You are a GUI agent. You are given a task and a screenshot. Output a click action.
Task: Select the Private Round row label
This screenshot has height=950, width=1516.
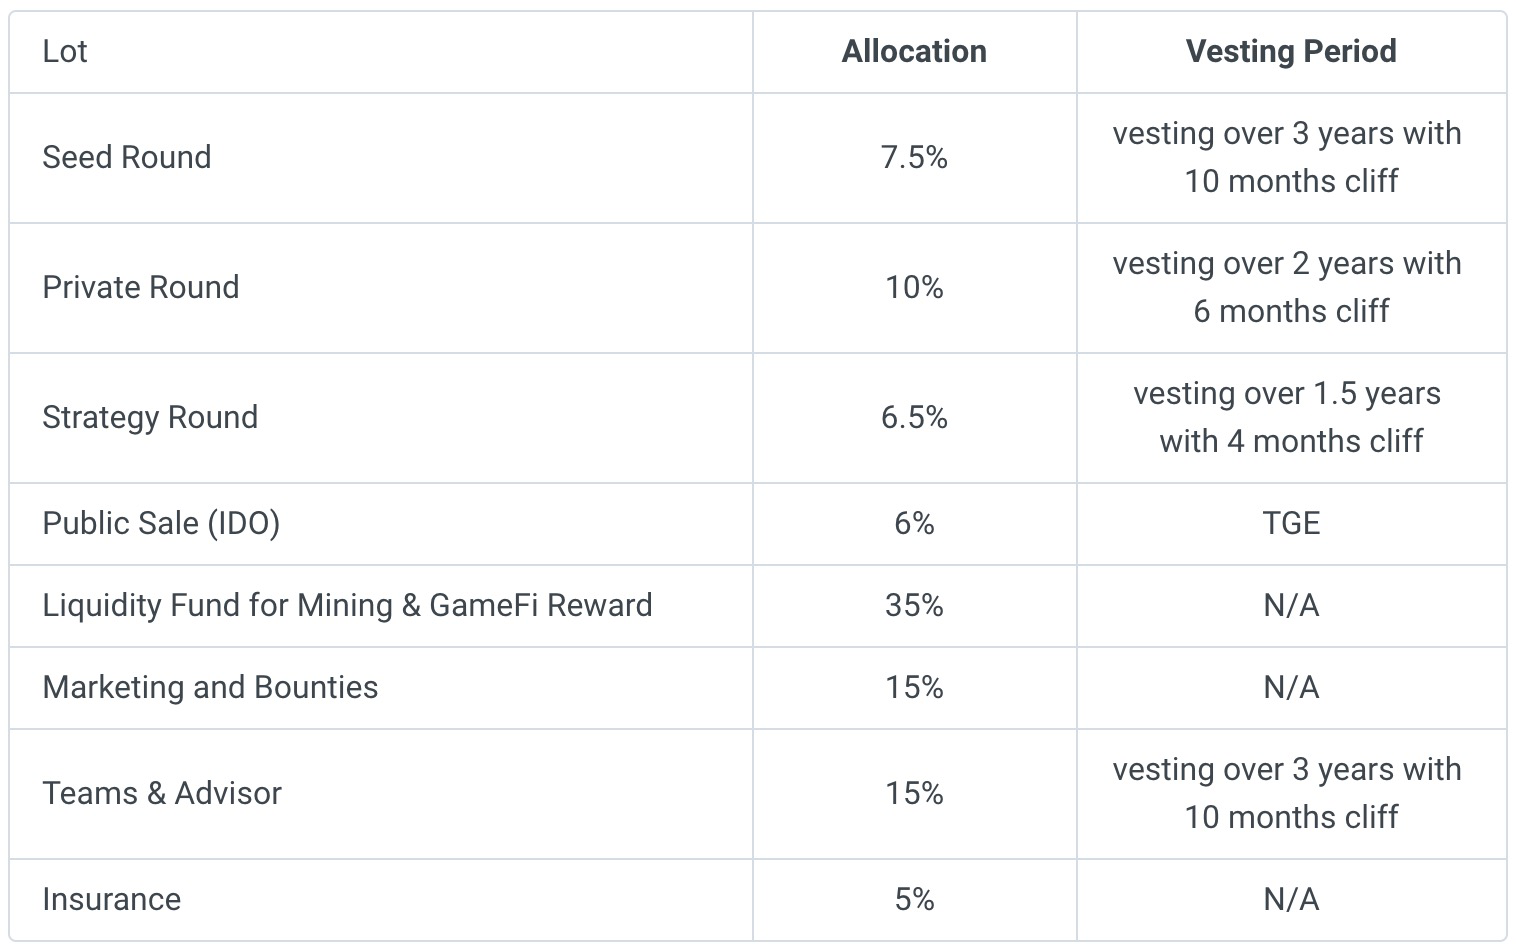tap(141, 287)
